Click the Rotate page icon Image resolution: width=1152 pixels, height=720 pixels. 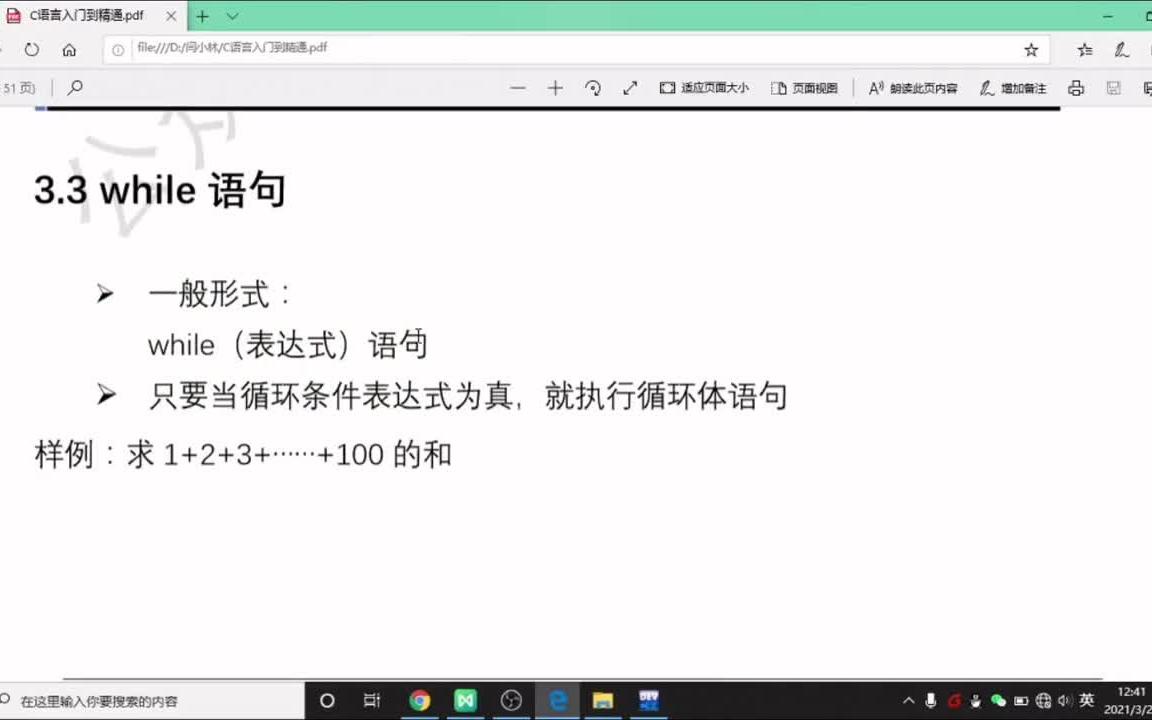594,88
